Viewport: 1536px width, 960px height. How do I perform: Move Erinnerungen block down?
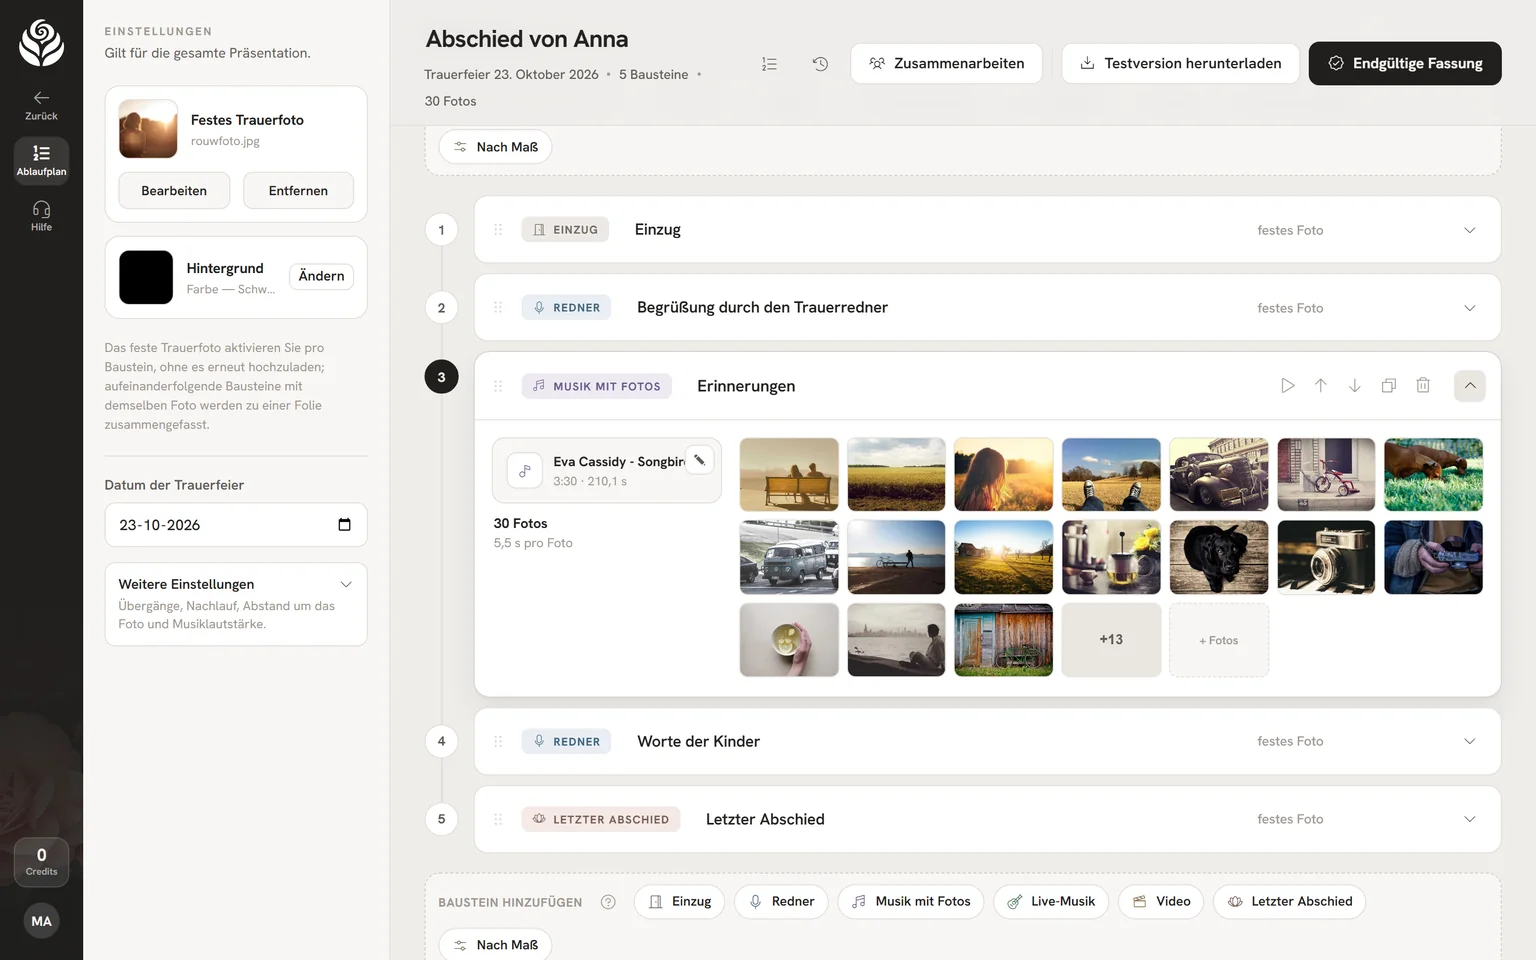[x=1355, y=386]
